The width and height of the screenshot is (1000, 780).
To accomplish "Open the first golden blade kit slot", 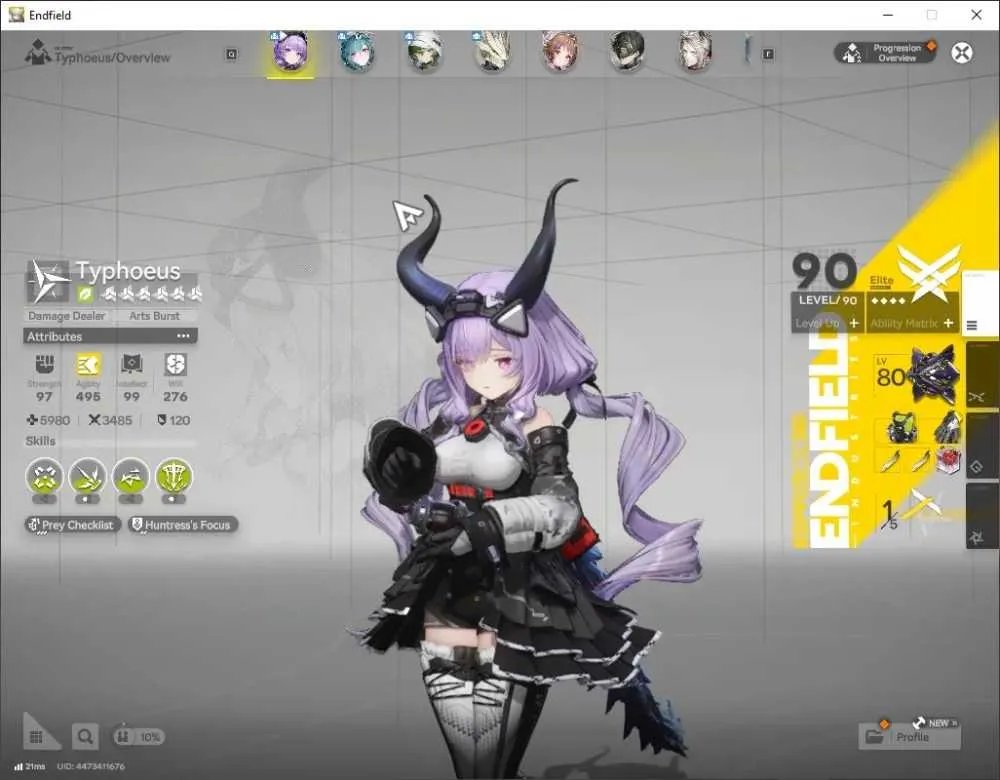I will coord(890,461).
